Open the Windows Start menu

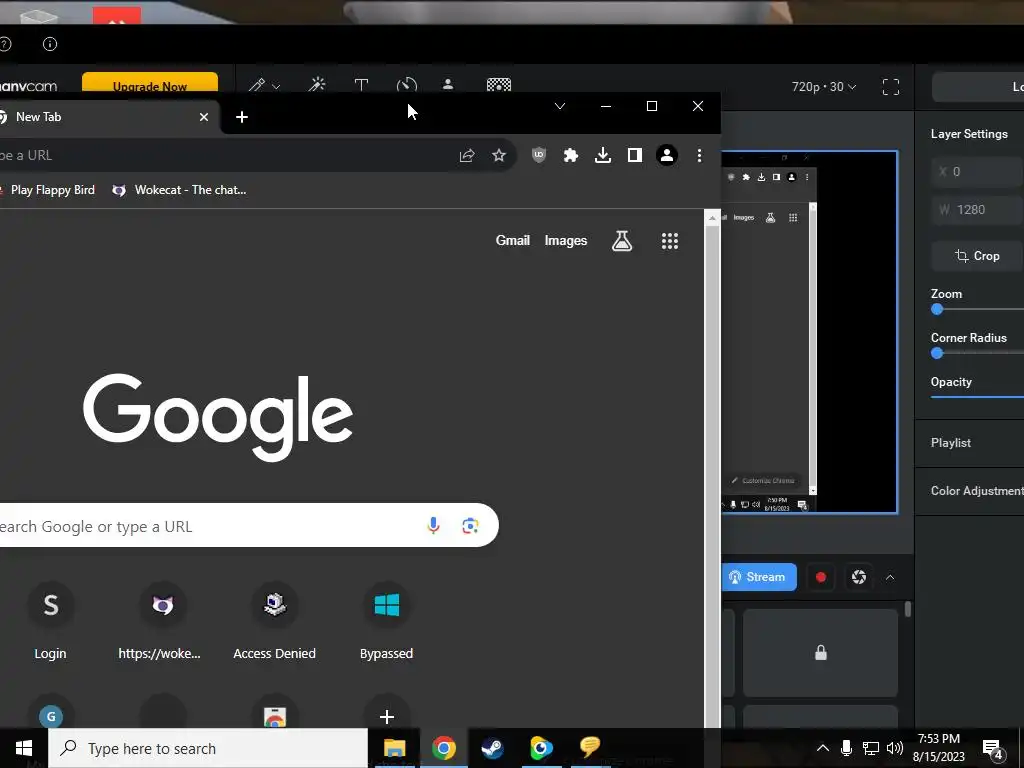[x=24, y=748]
